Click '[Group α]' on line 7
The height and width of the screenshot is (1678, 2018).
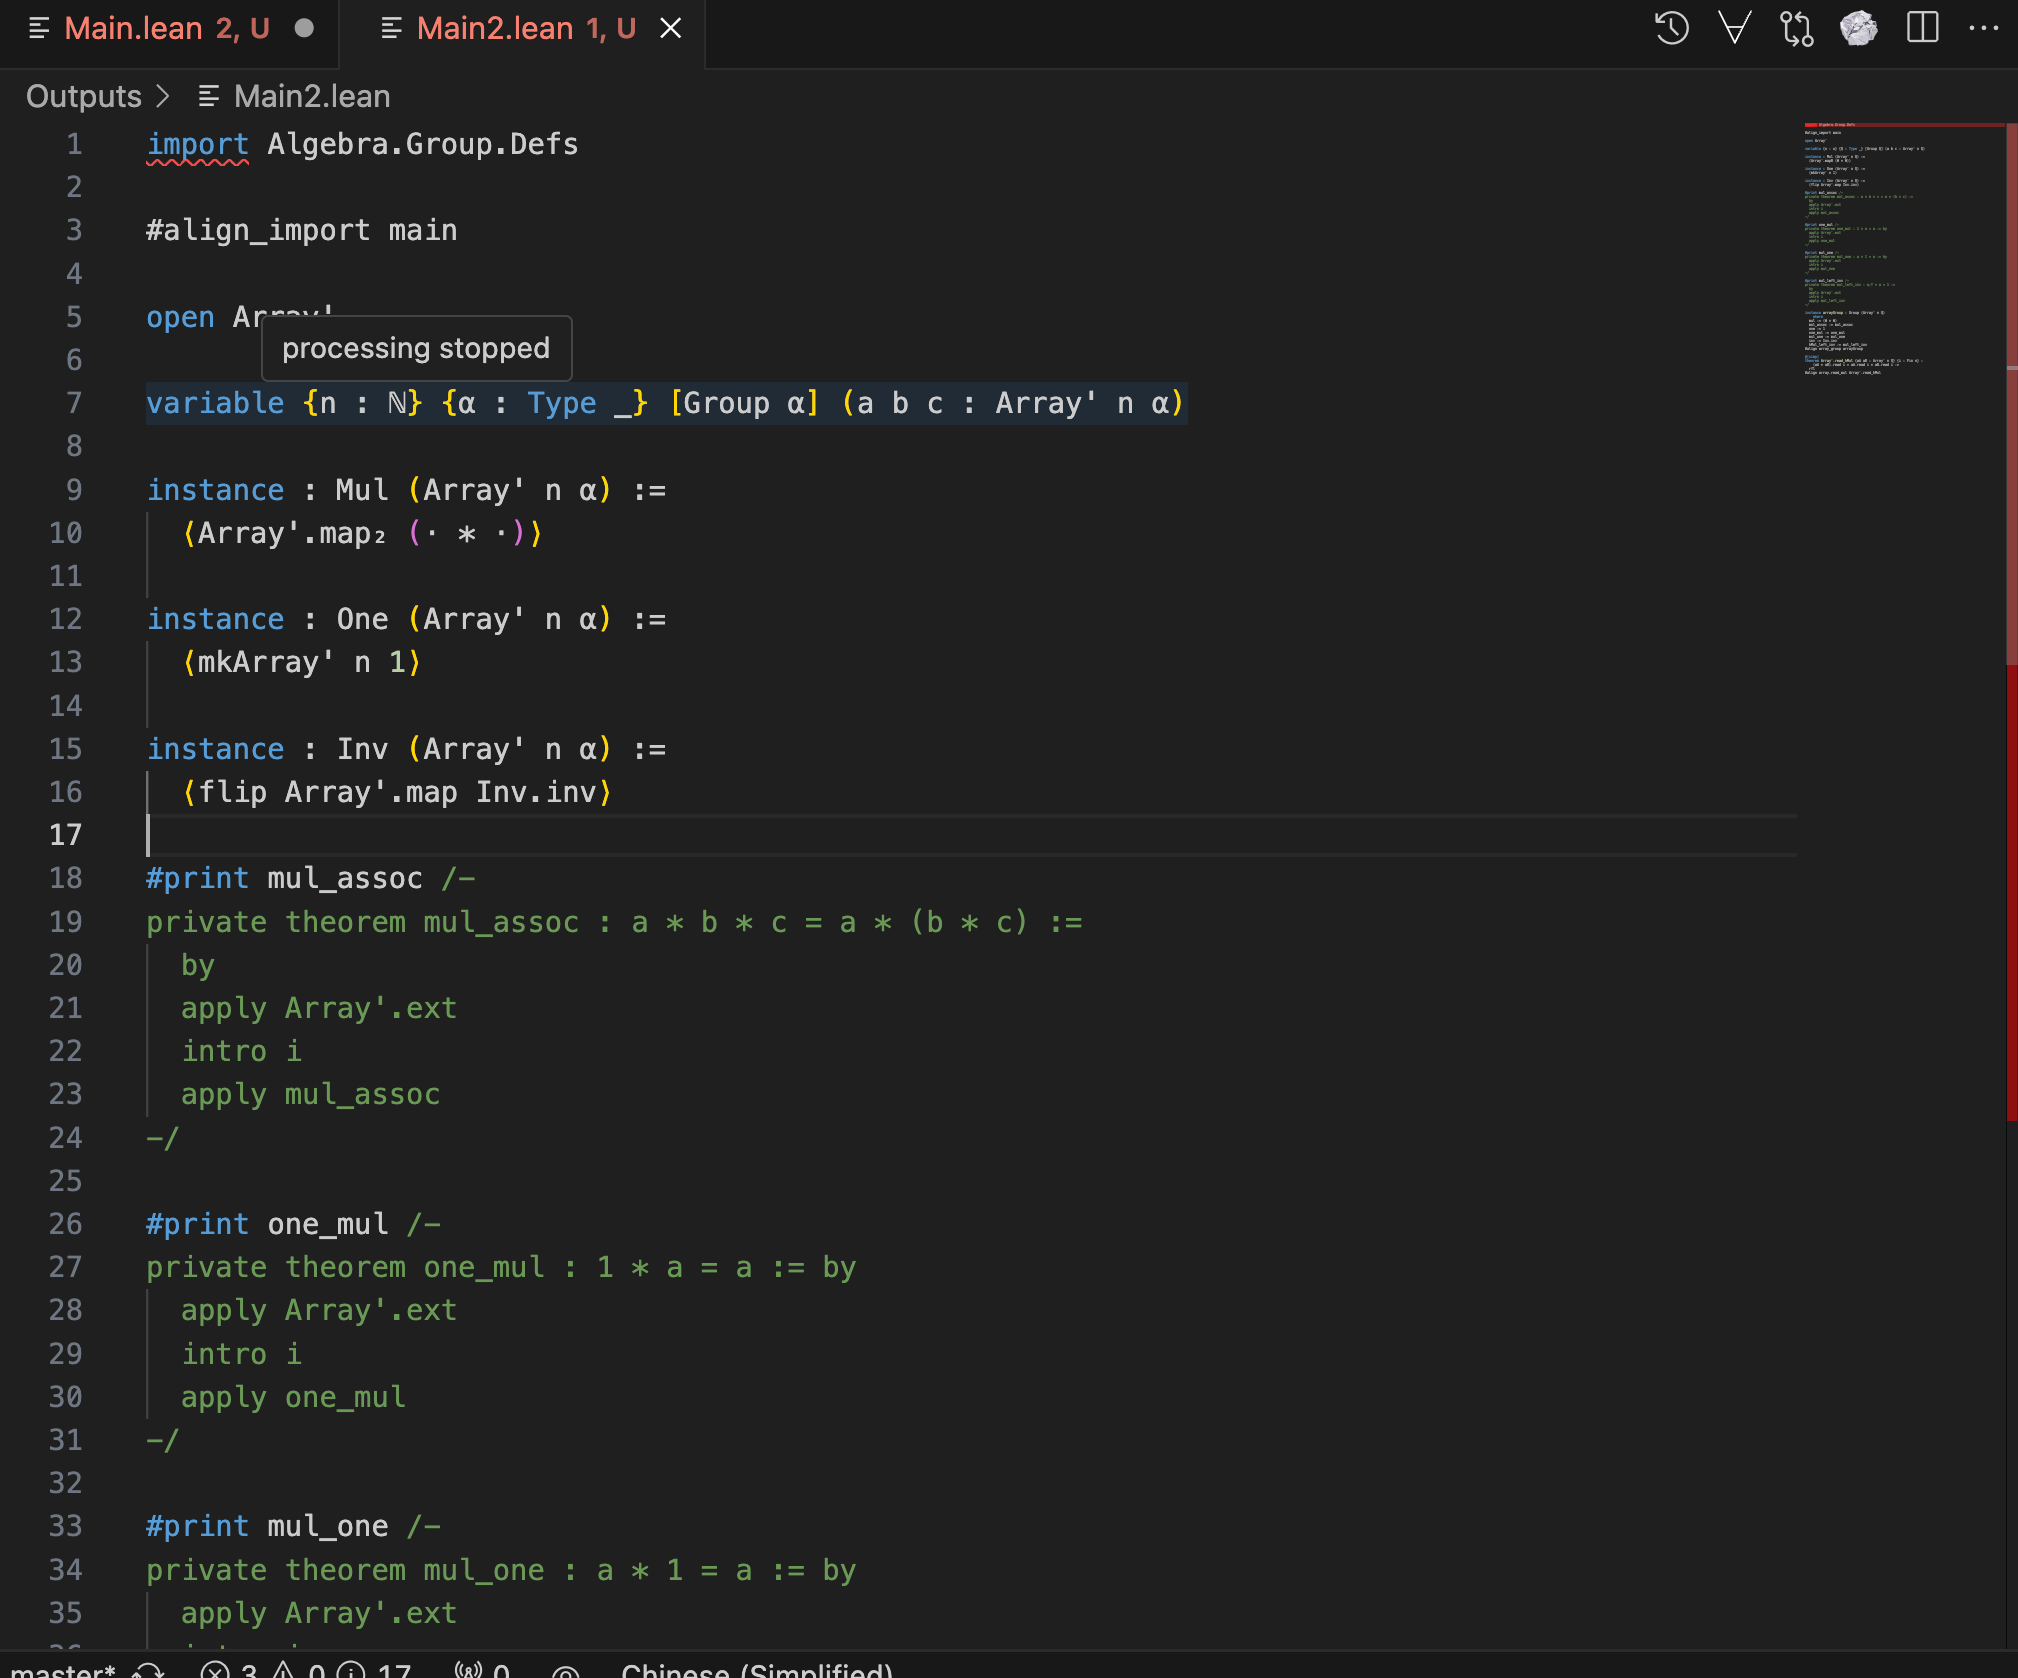click(744, 404)
